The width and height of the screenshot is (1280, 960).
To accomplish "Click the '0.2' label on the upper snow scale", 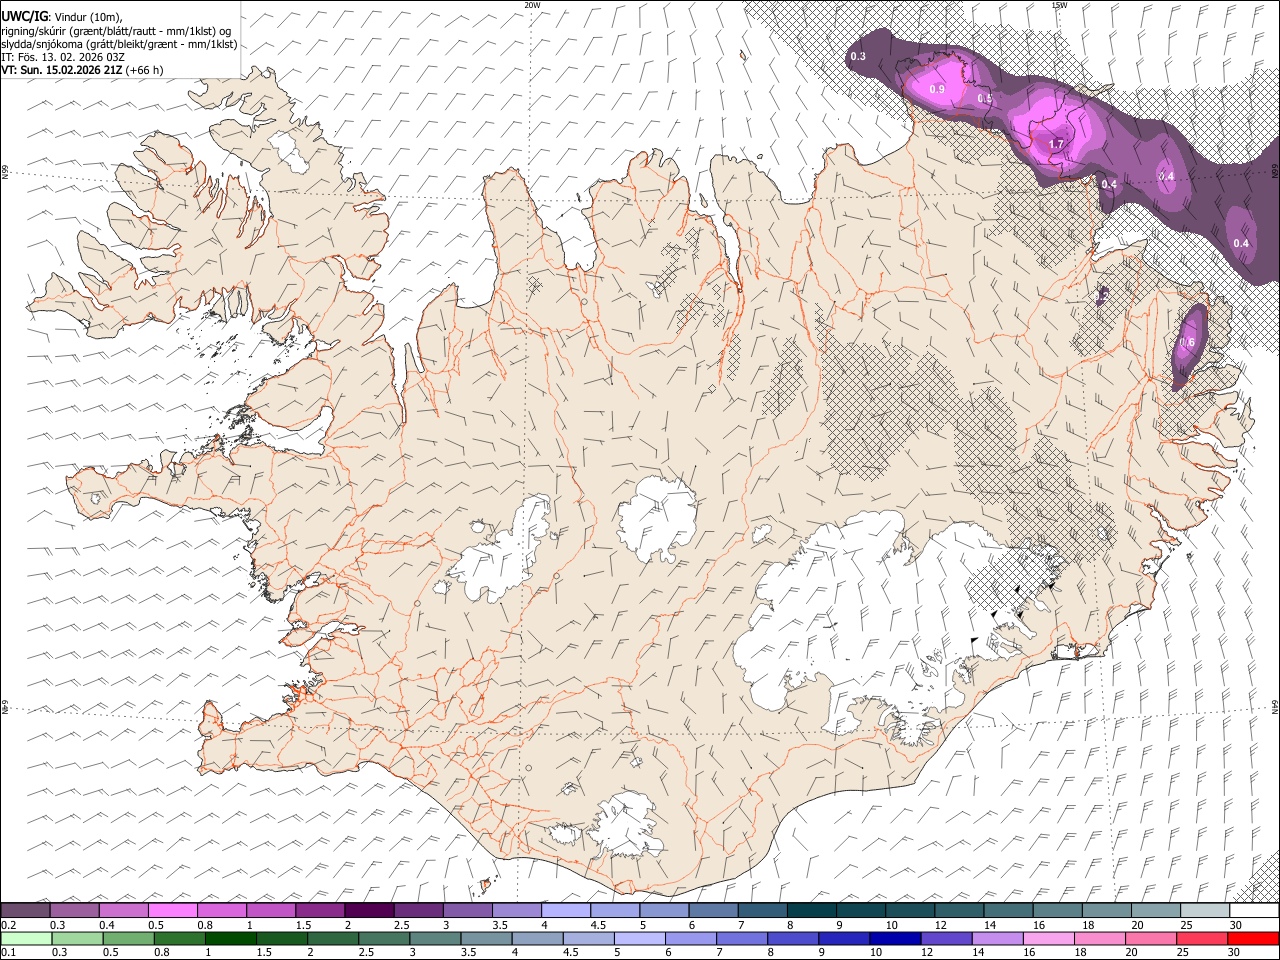I will 8,925.
